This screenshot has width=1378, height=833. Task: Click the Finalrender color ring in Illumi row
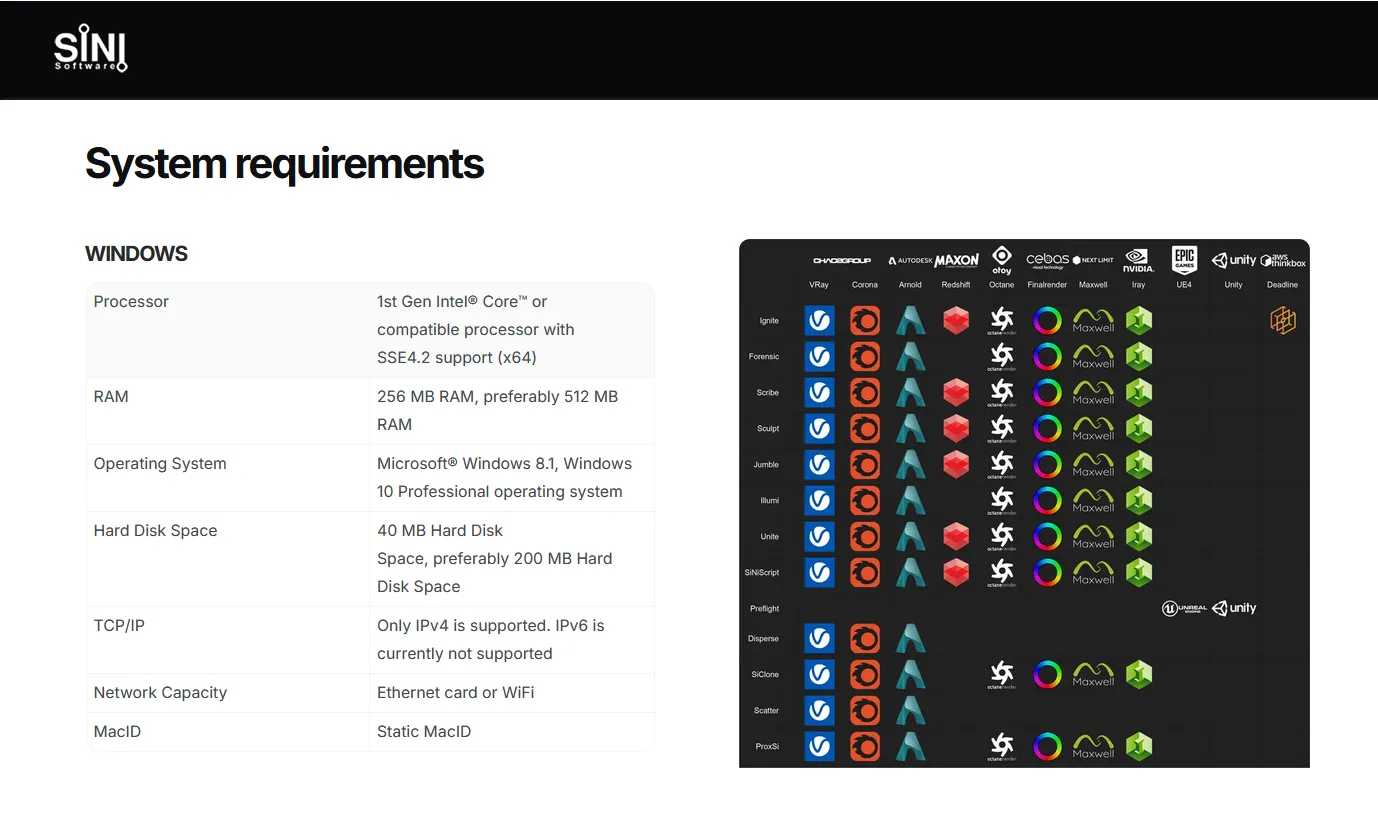click(1047, 501)
